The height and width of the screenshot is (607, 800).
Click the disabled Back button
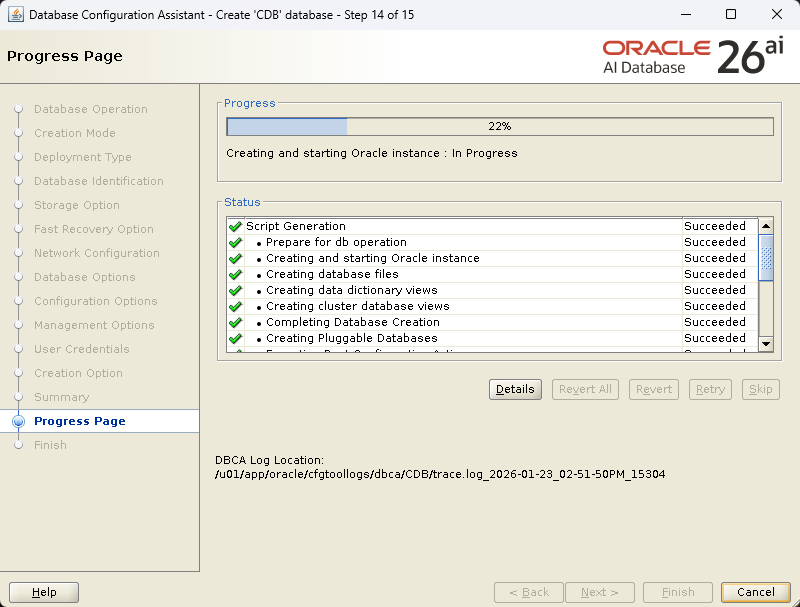(x=529, y=592)
